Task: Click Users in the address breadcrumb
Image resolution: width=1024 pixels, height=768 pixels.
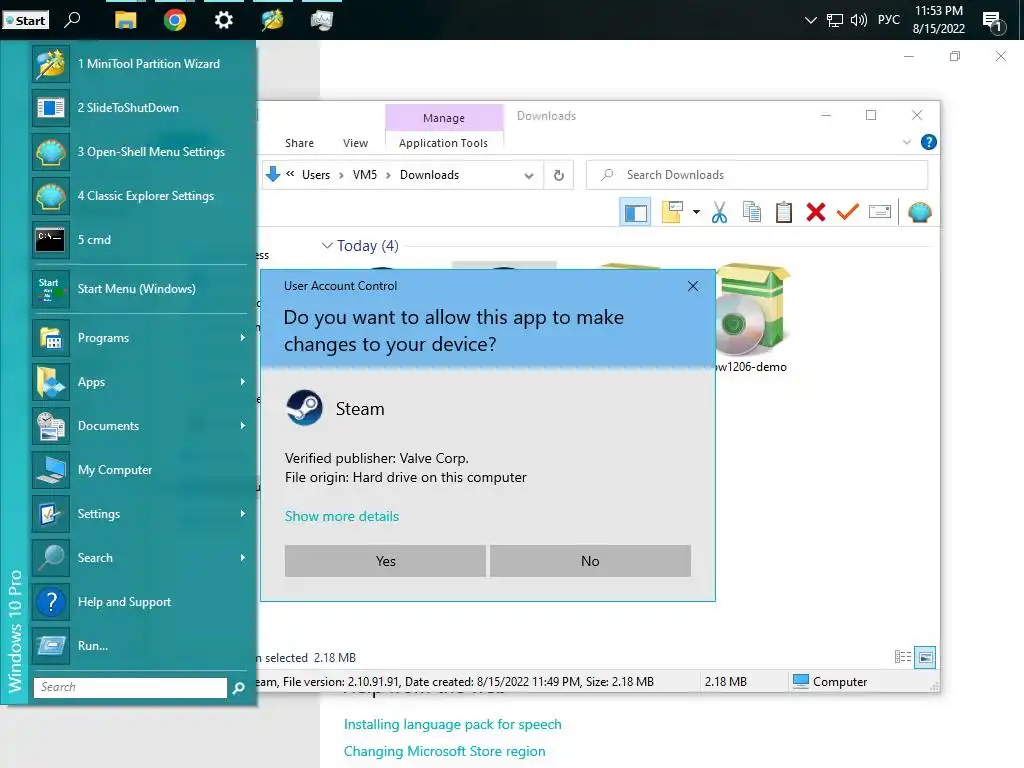Action: [316, 175]
